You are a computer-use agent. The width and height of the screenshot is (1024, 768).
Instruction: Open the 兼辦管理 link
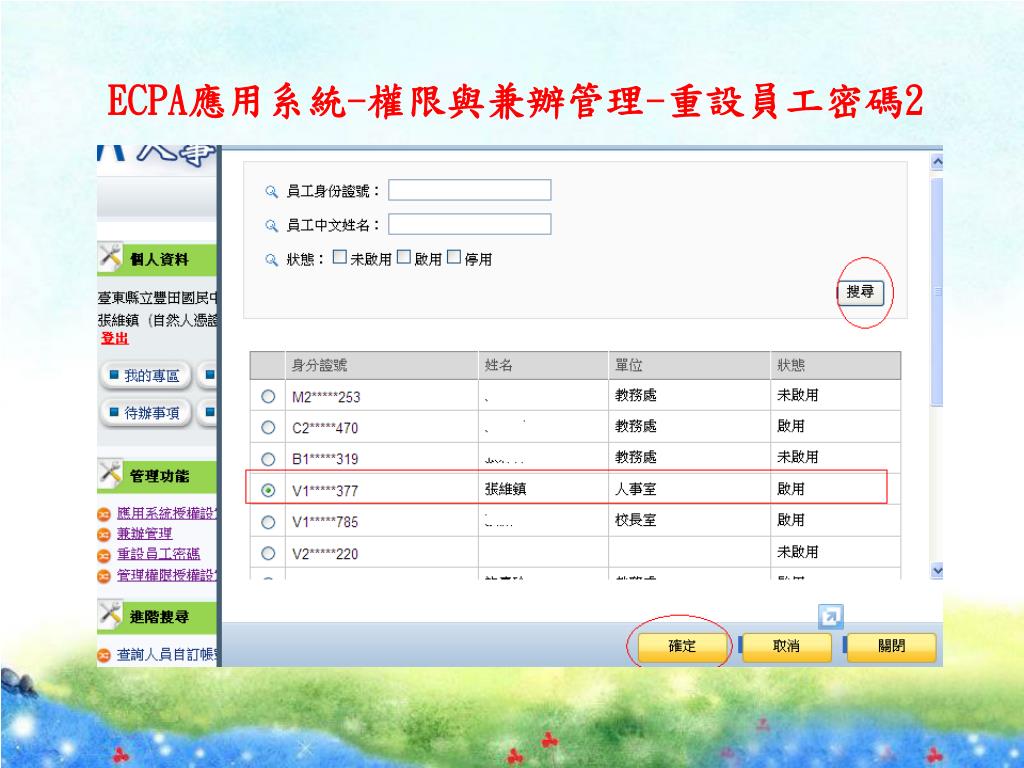[144, 534]
